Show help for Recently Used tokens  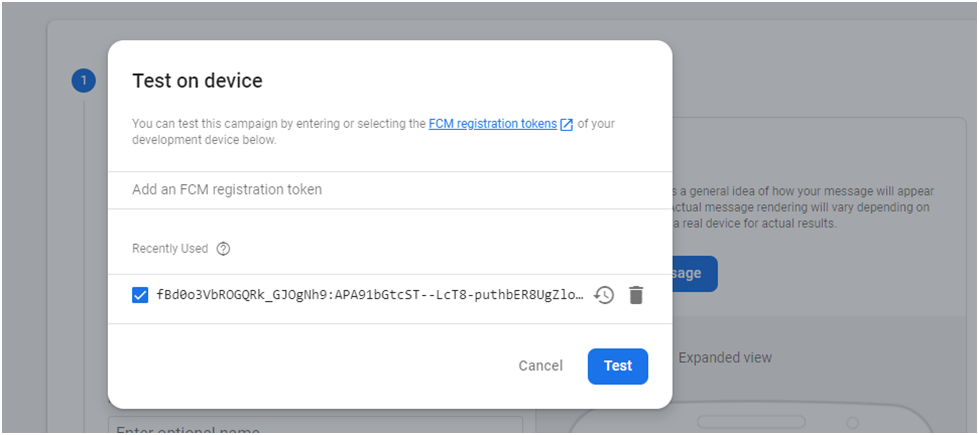(224, 248)
